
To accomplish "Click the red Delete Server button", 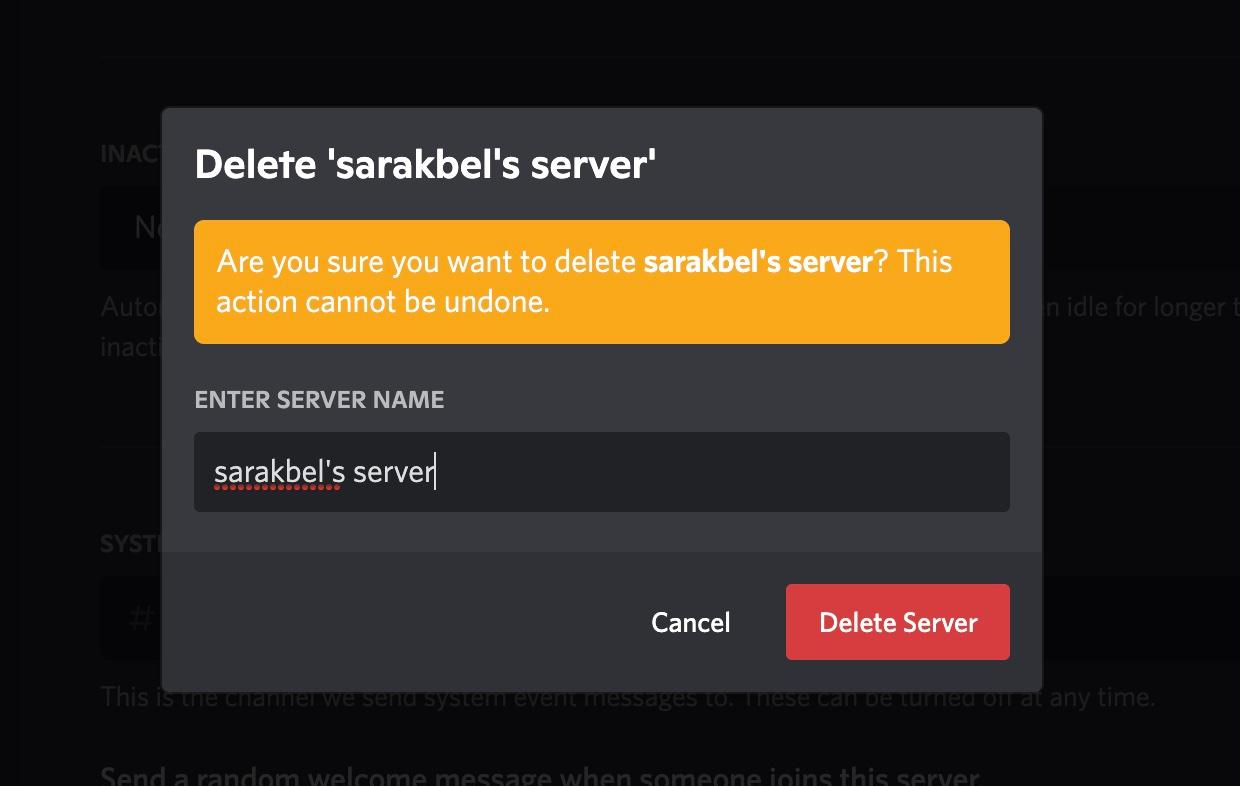I will point(897,621).
